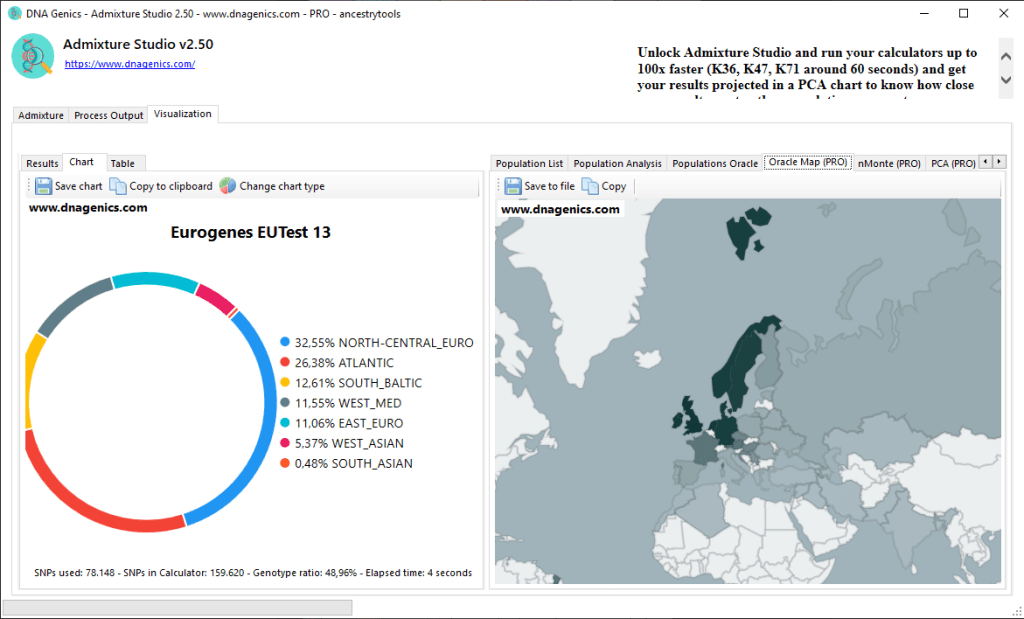Screen dimensions: 1024x619
Task: Click the Save to file disk icon
Action: click(x=513, y=186)
